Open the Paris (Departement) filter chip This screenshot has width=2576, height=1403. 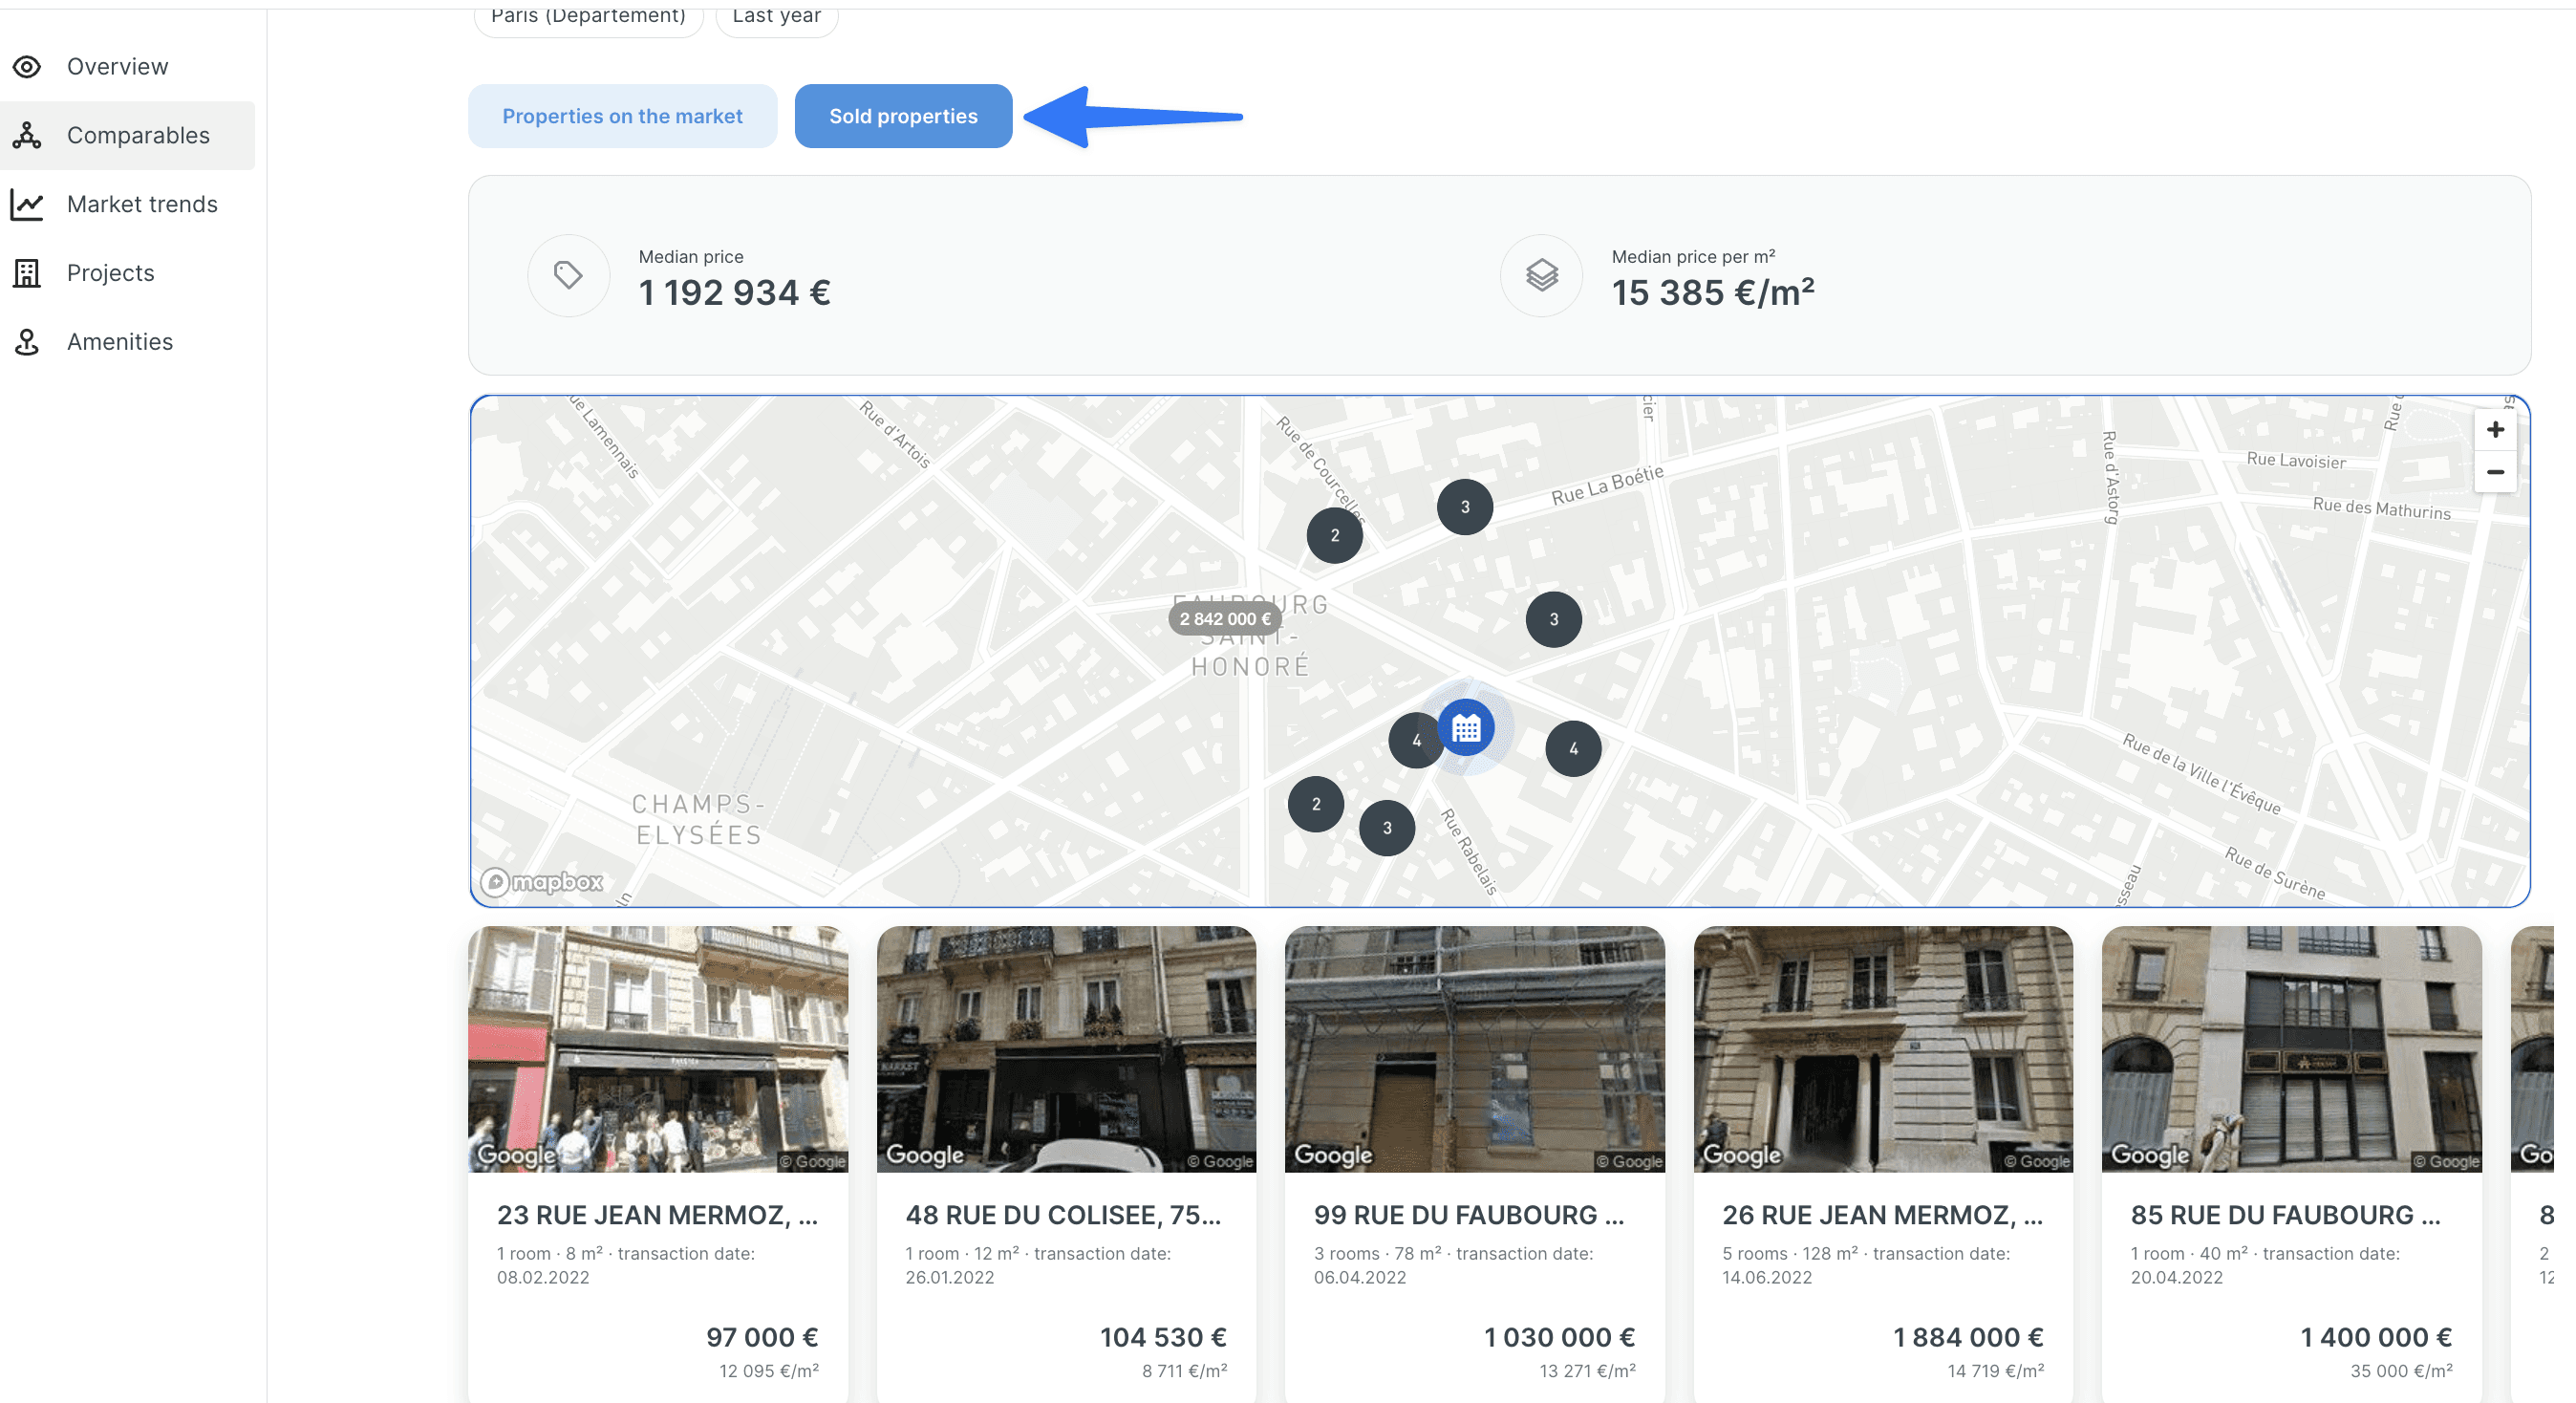[588, 18]
